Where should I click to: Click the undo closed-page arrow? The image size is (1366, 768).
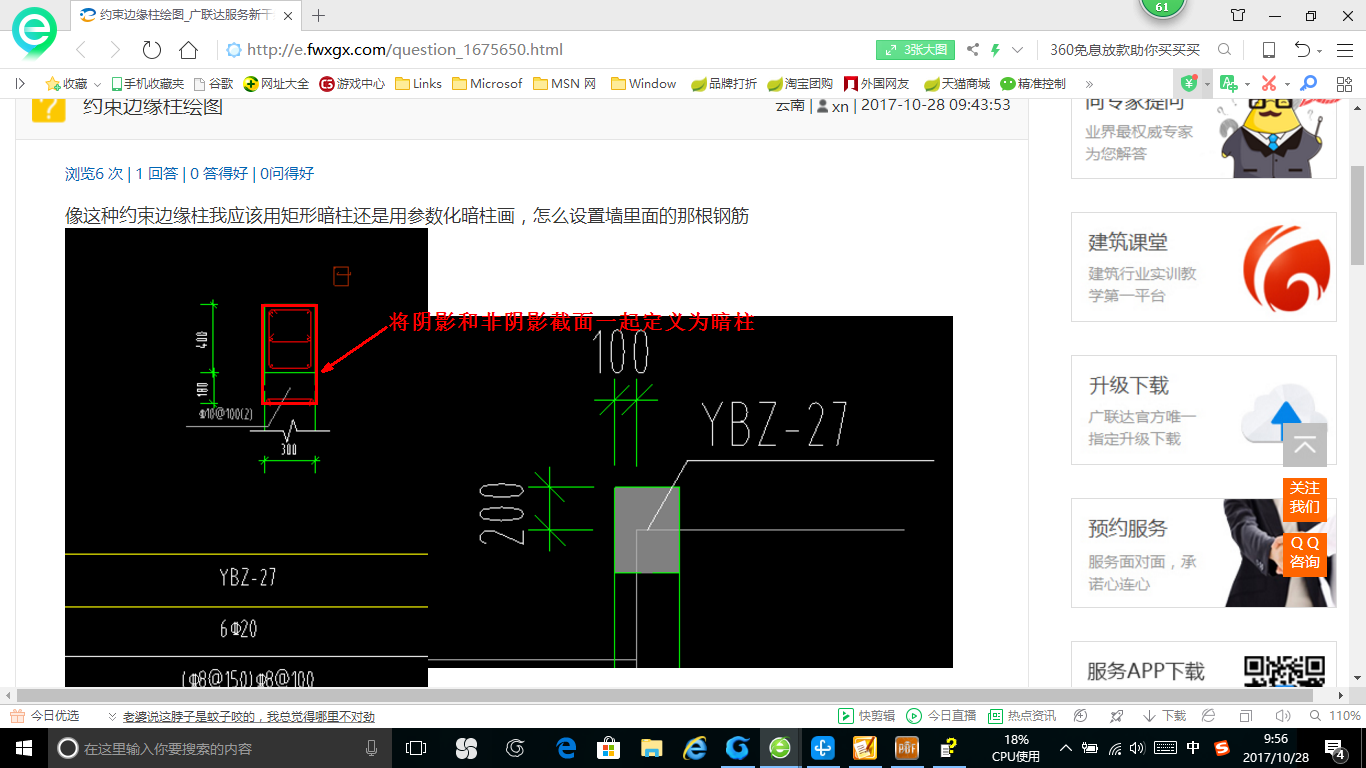click(x=1302, y=50)
